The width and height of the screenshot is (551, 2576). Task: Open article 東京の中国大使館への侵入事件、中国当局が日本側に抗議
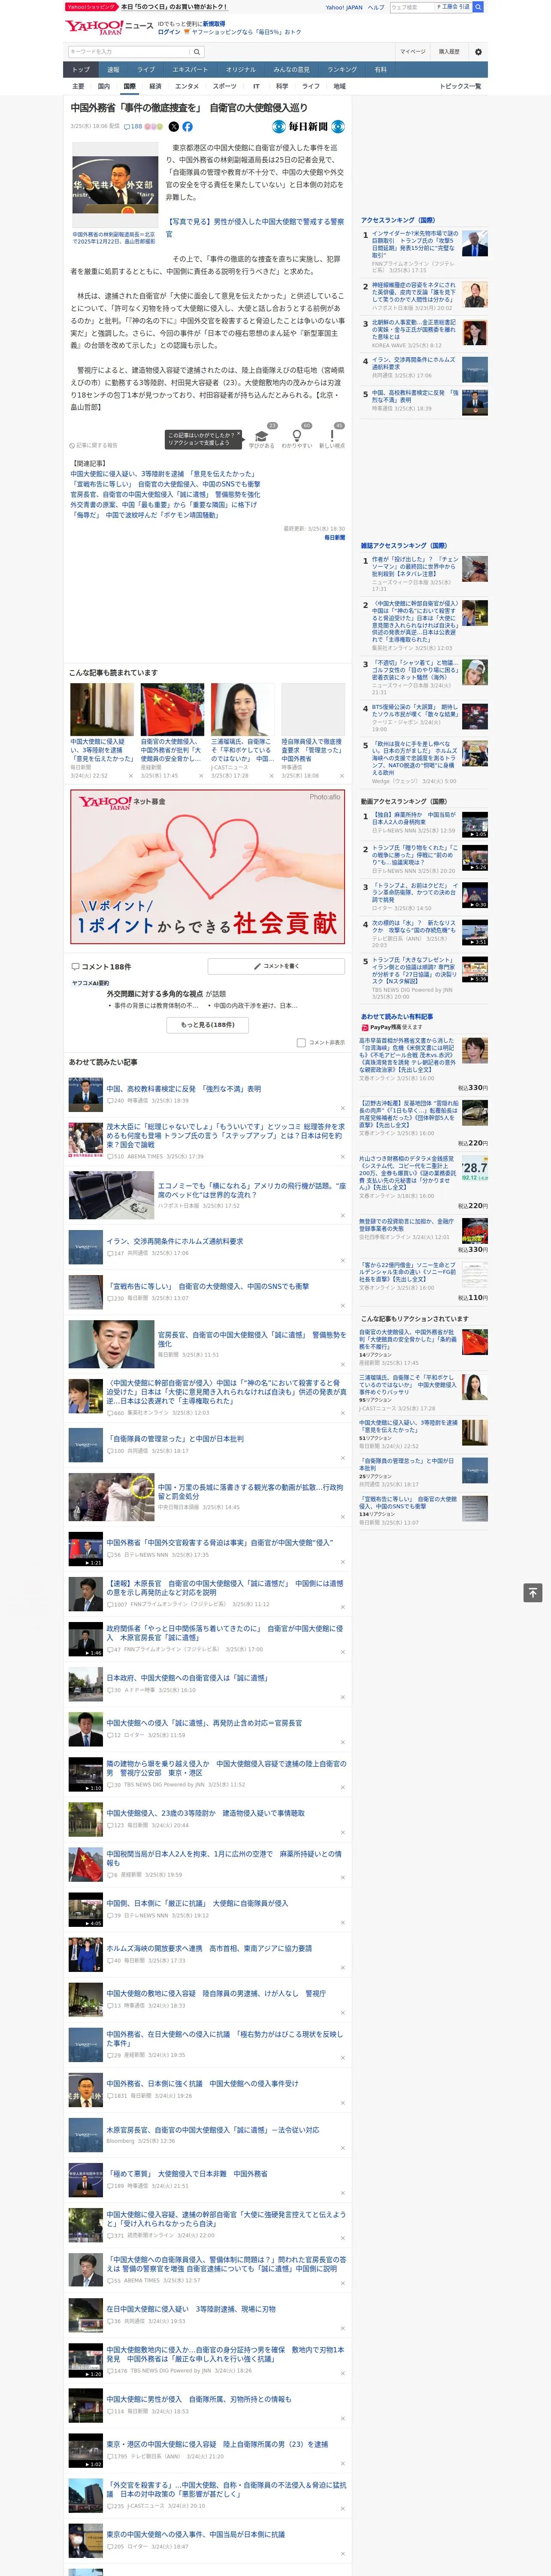(x=196, y=2534)
